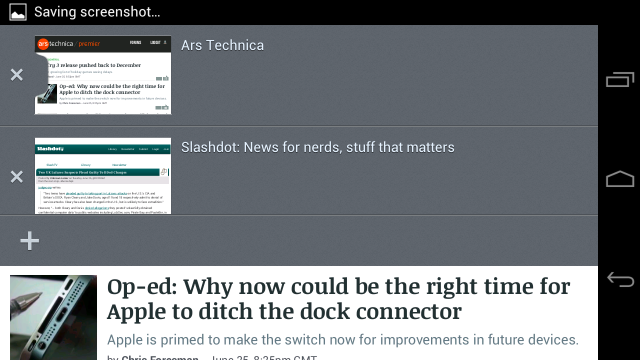The image size is (640, 360).
Task: Tap the Android back button
Action: (620, 279)
